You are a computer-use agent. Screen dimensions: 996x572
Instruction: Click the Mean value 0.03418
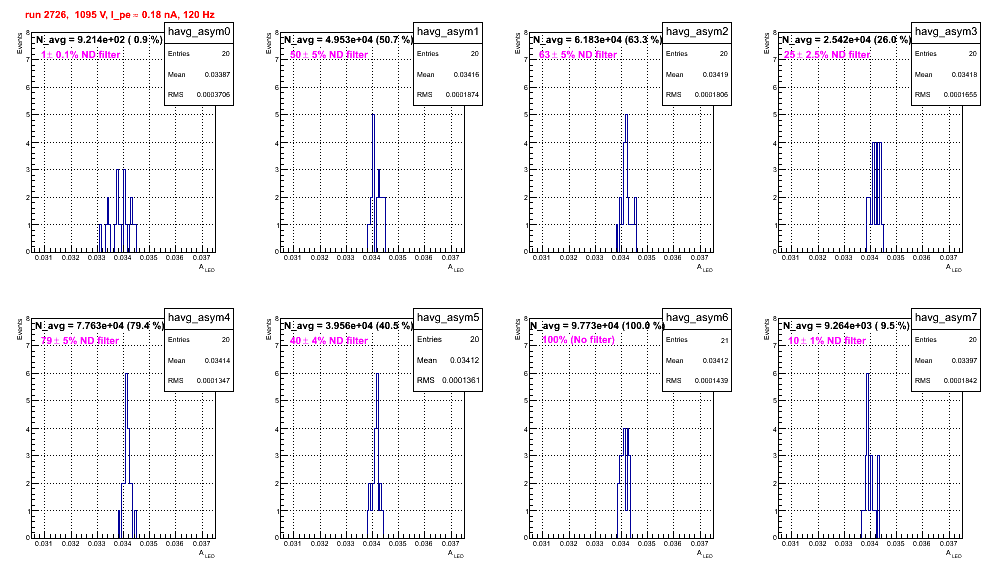964,74
